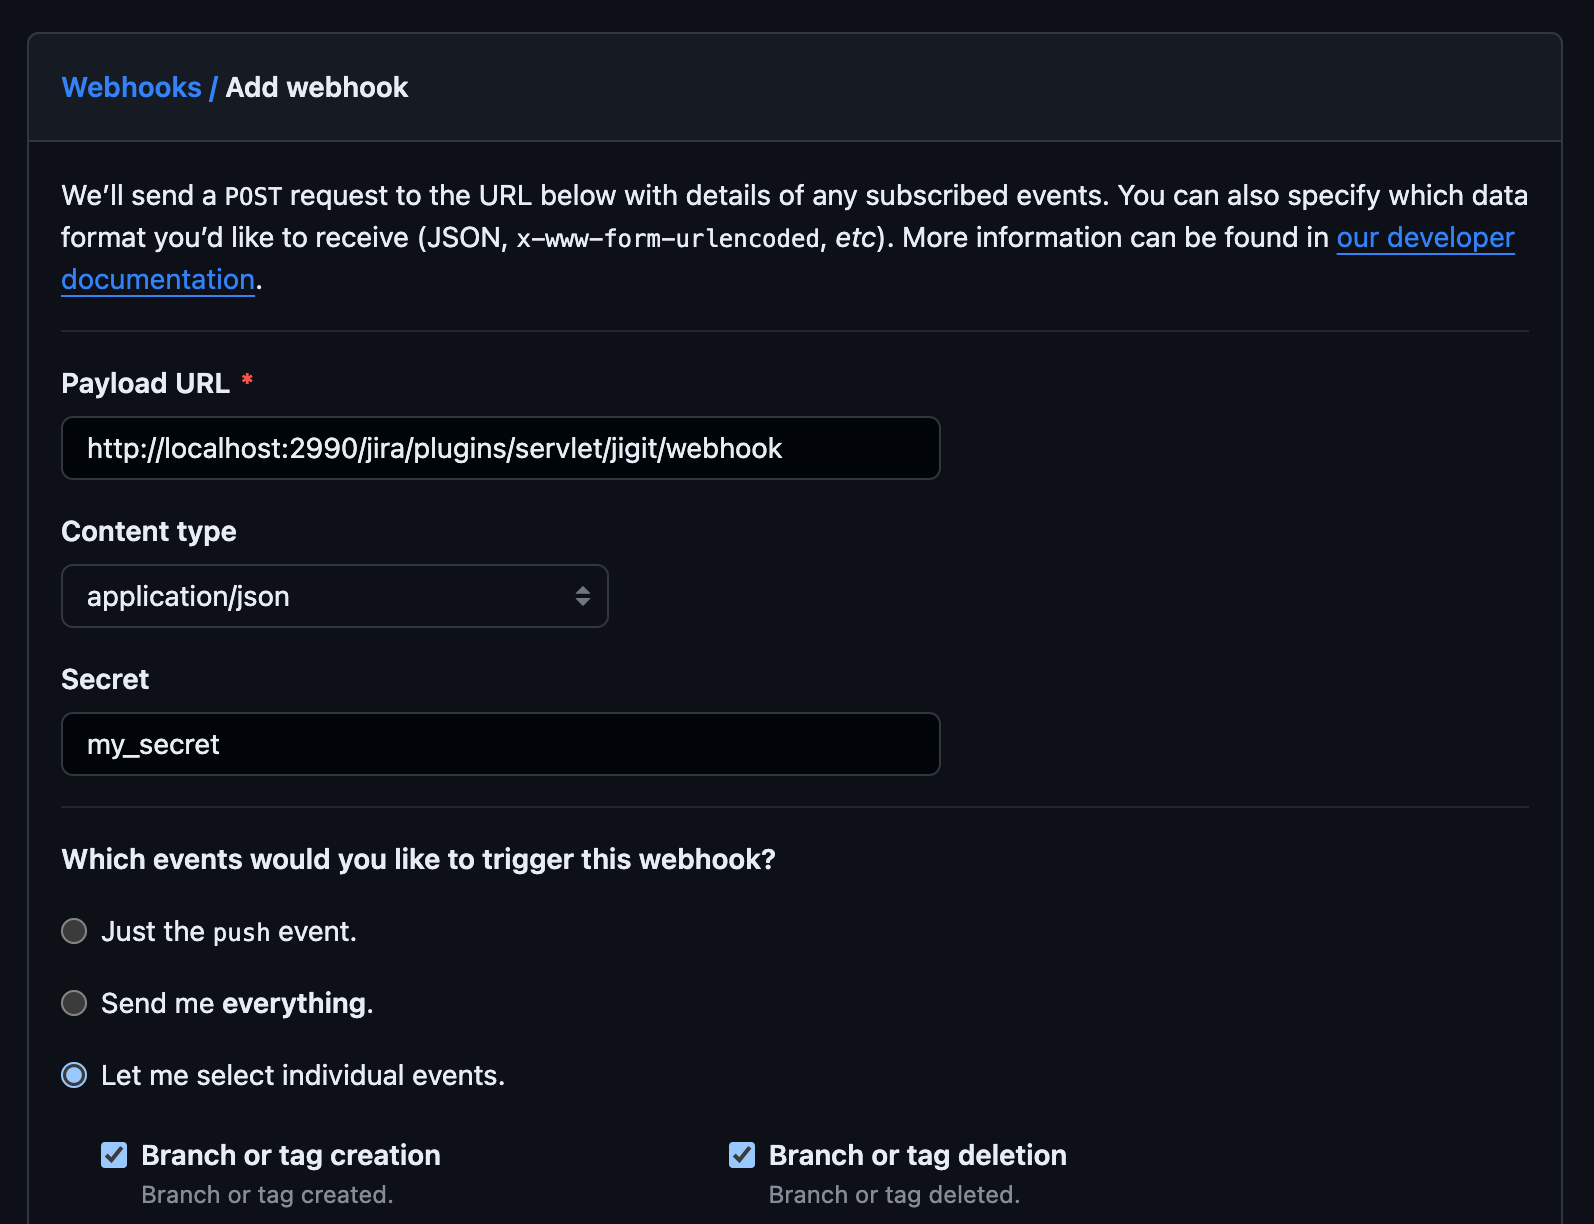Viewport: 1594px width, 1224px height.
Task: Click the "Branch or tag deleted." description
Action: (x=894, y=1195)
